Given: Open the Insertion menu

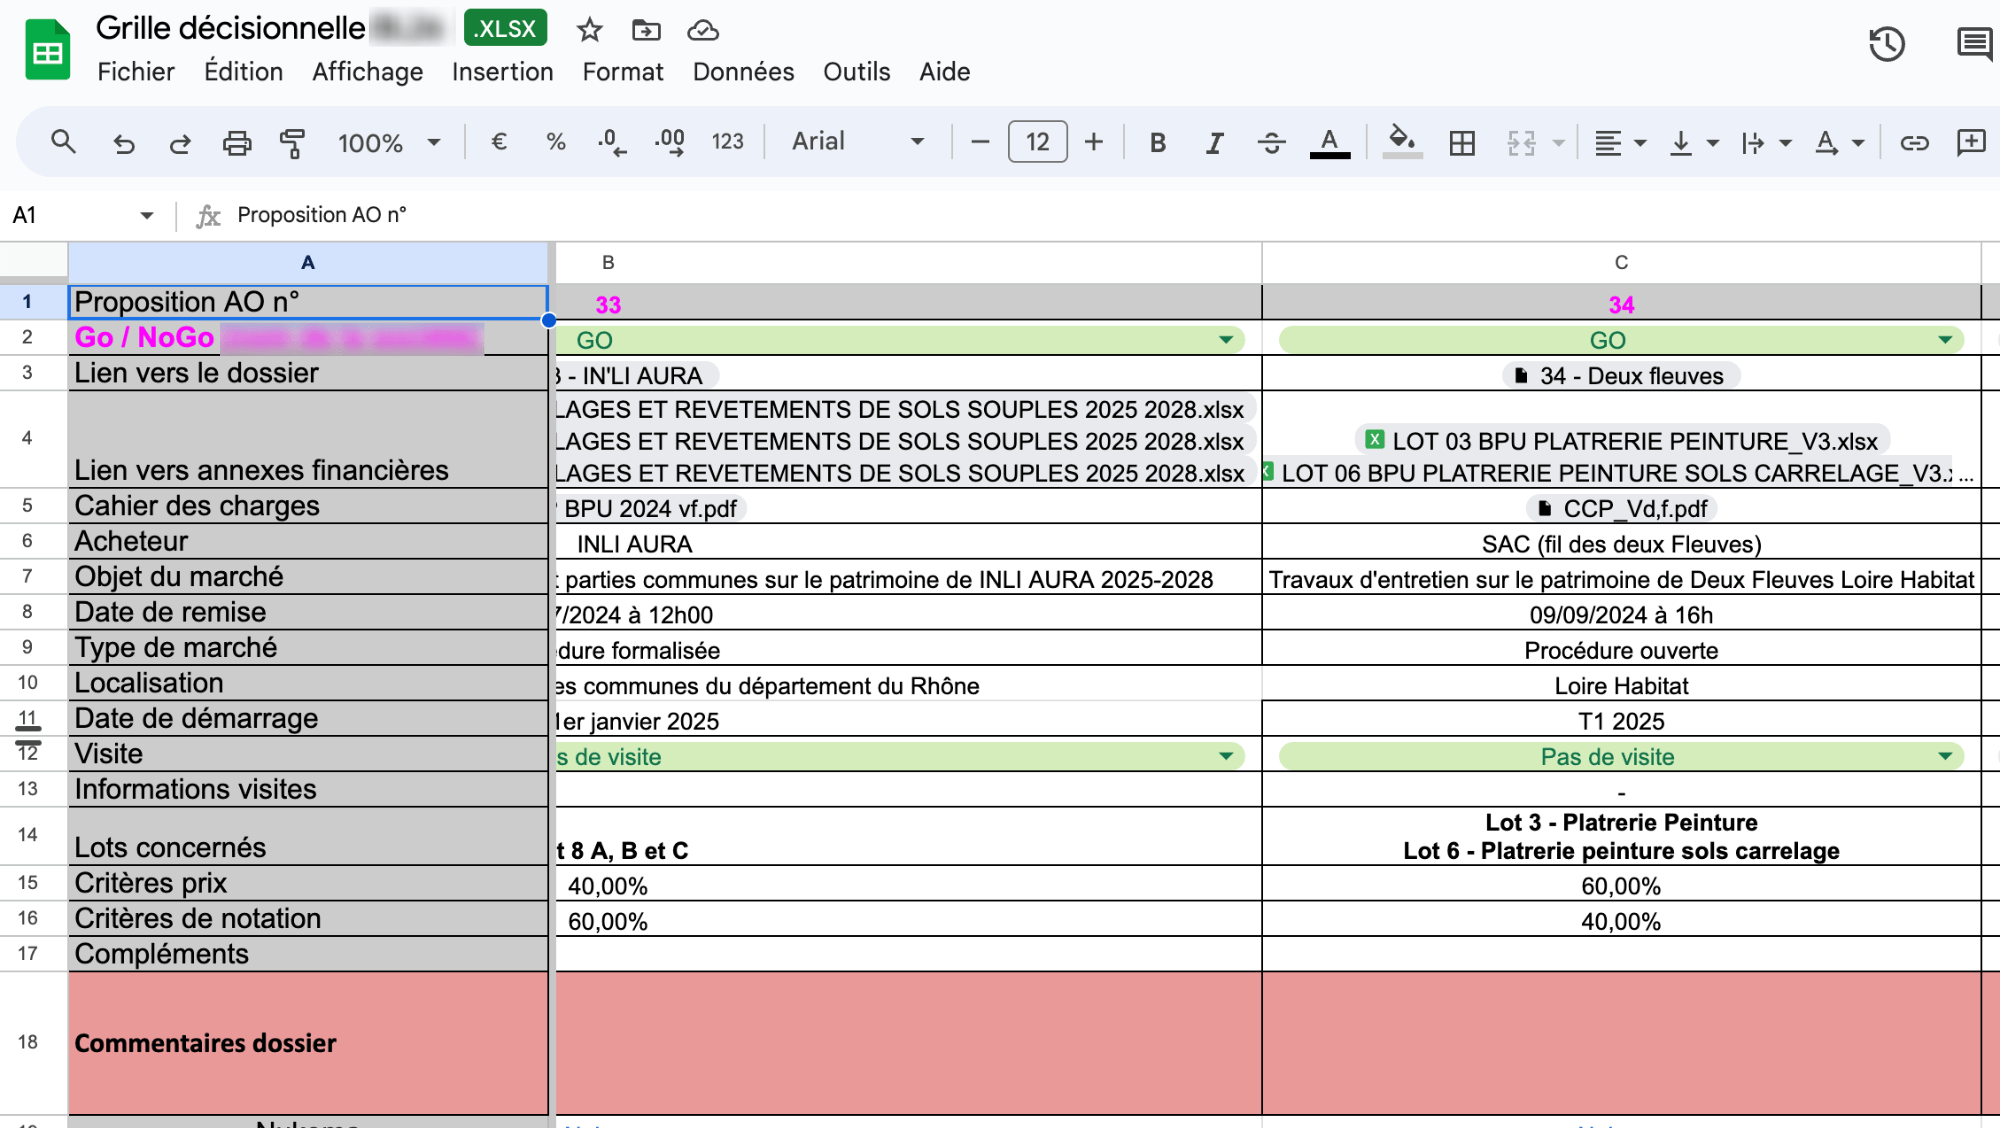Looking at the screenshot, I should point(502,72).
